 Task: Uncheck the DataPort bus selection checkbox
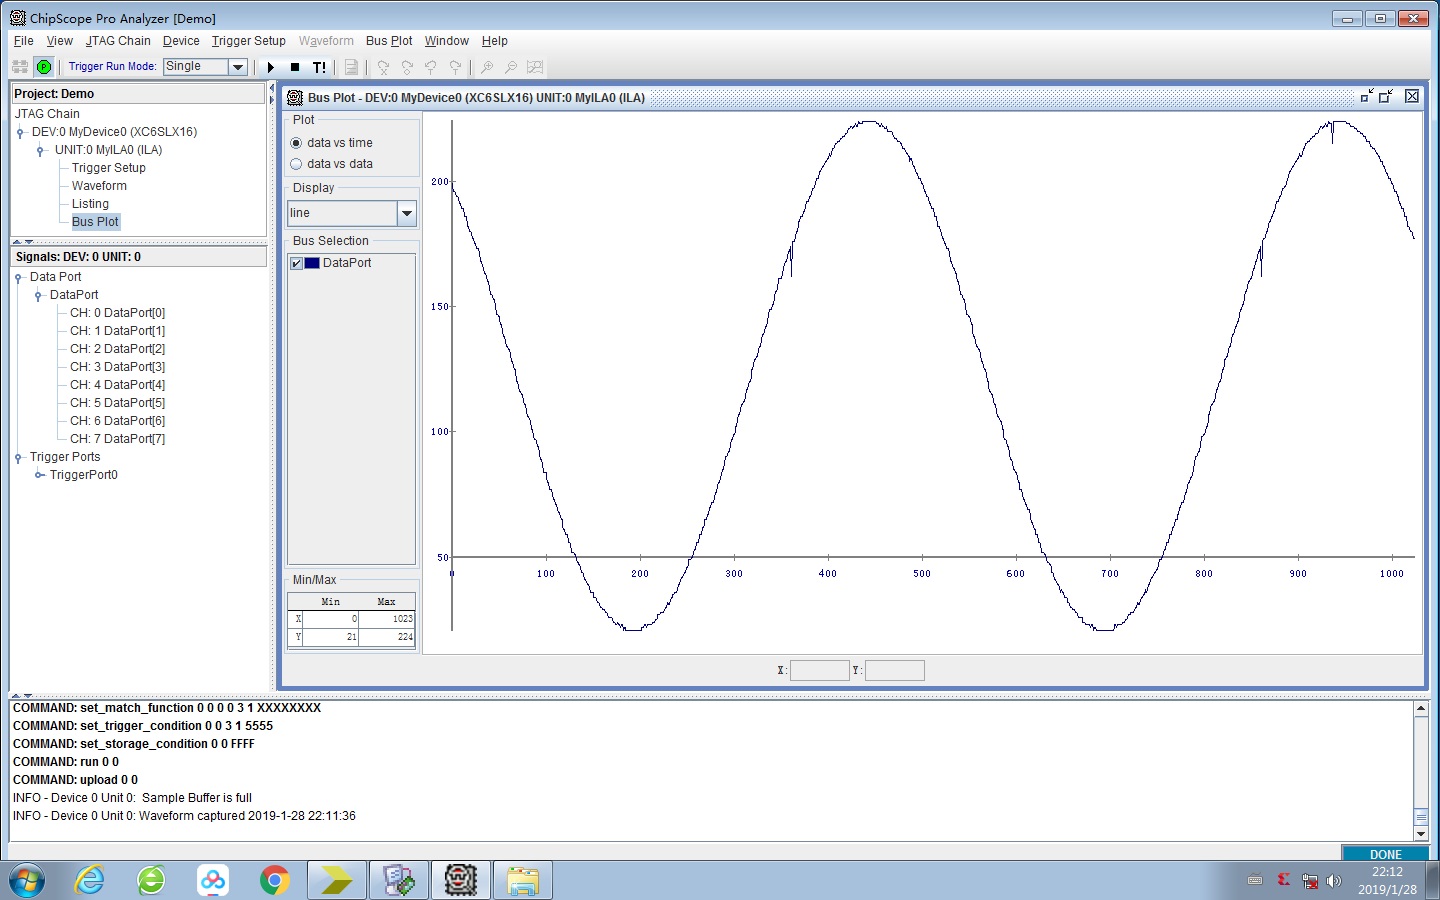(296, 262)
